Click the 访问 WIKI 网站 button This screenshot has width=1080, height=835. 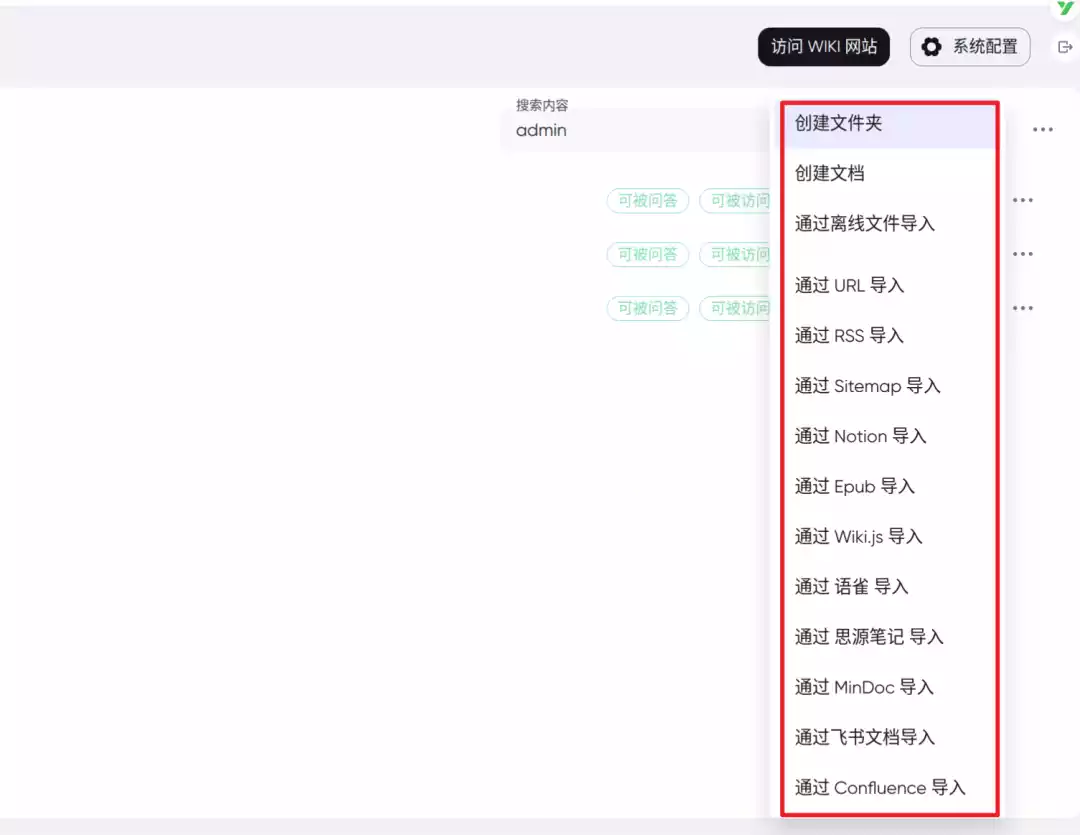click(x=823, y=46)
